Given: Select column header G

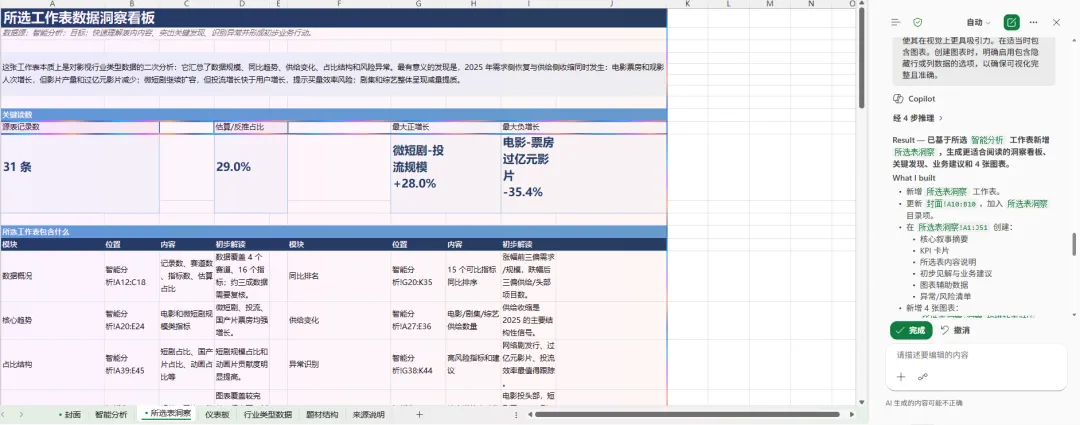Looking at the screenshot, I should [x=418, y=4].
